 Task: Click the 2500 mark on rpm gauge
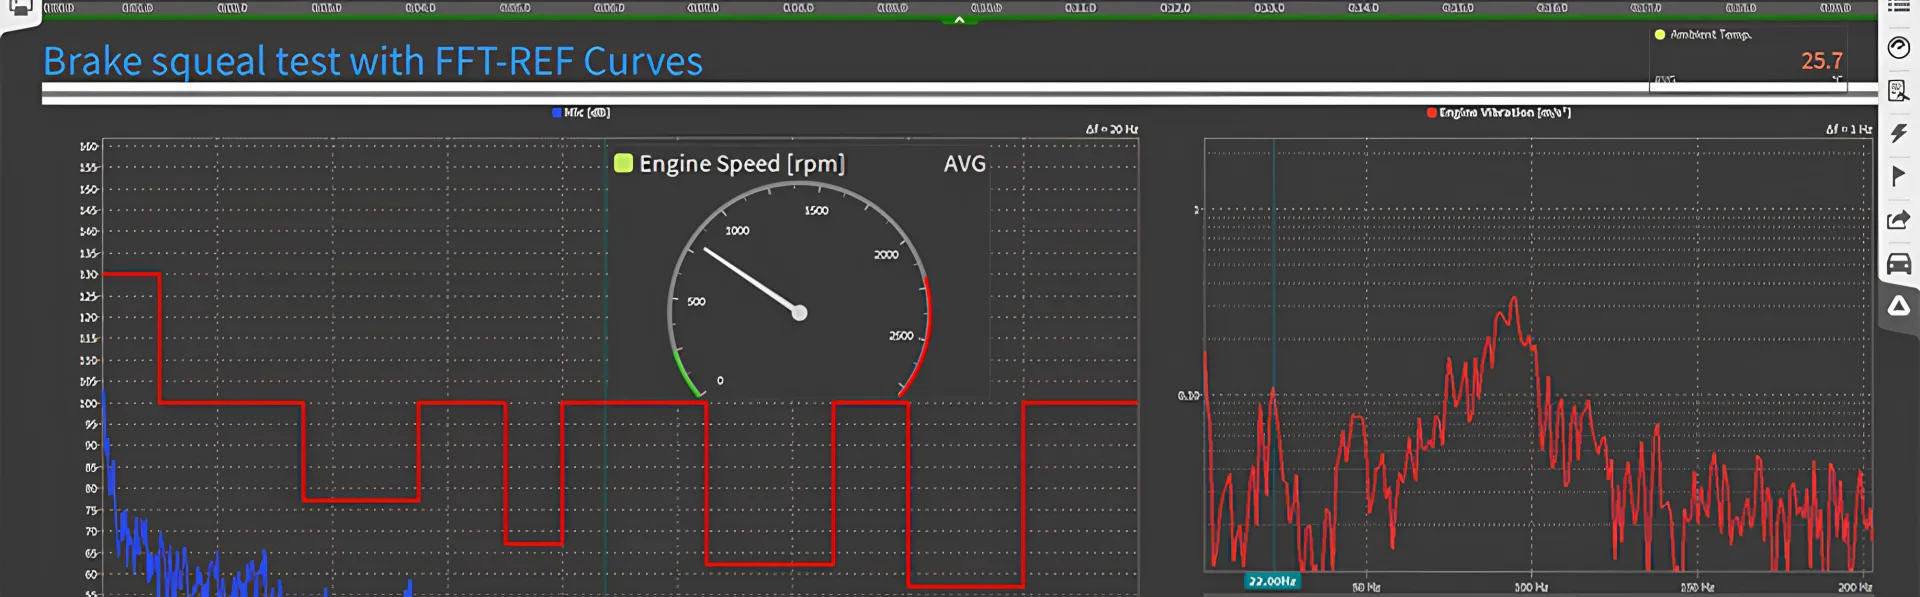coord(901,336)
